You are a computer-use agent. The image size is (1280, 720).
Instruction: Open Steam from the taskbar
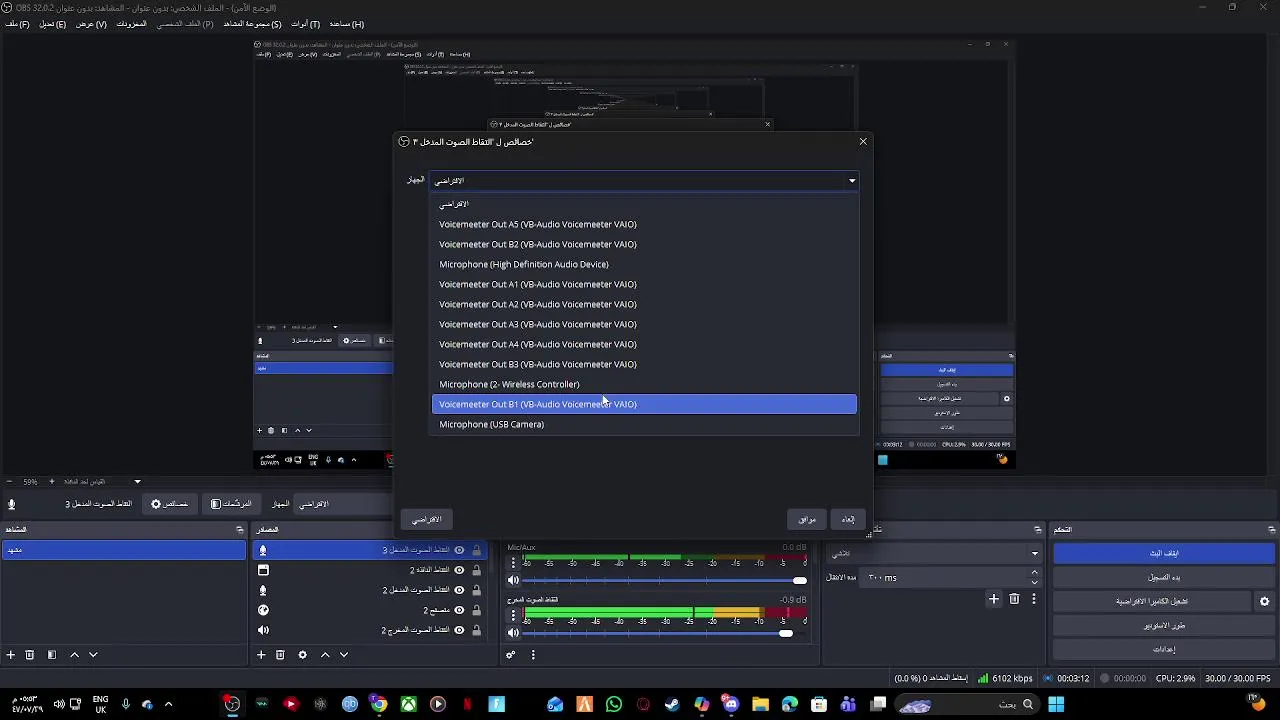coord(672,704)
